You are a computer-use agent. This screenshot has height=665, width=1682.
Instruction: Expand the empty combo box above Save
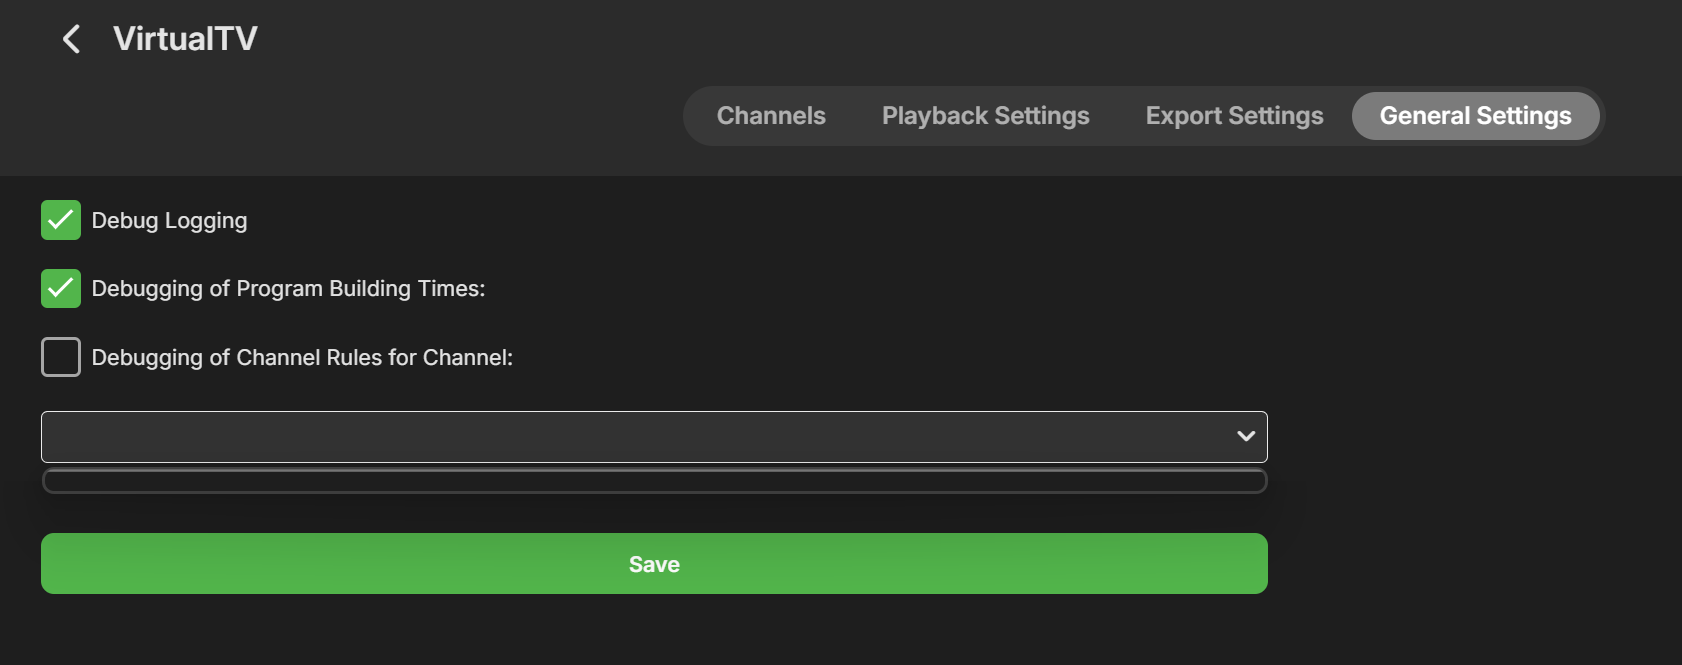point(654,437)
